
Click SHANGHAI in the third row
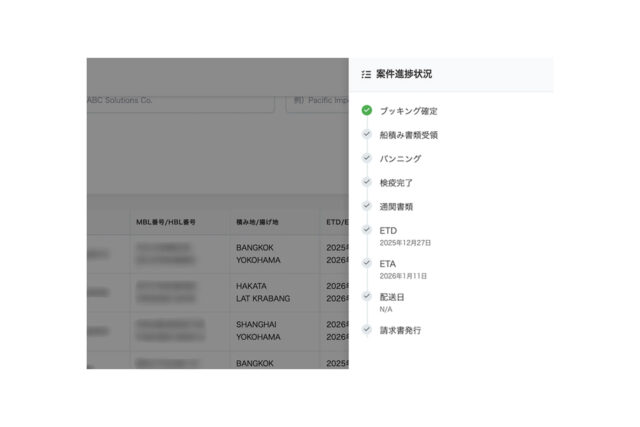tap(256, 325)
